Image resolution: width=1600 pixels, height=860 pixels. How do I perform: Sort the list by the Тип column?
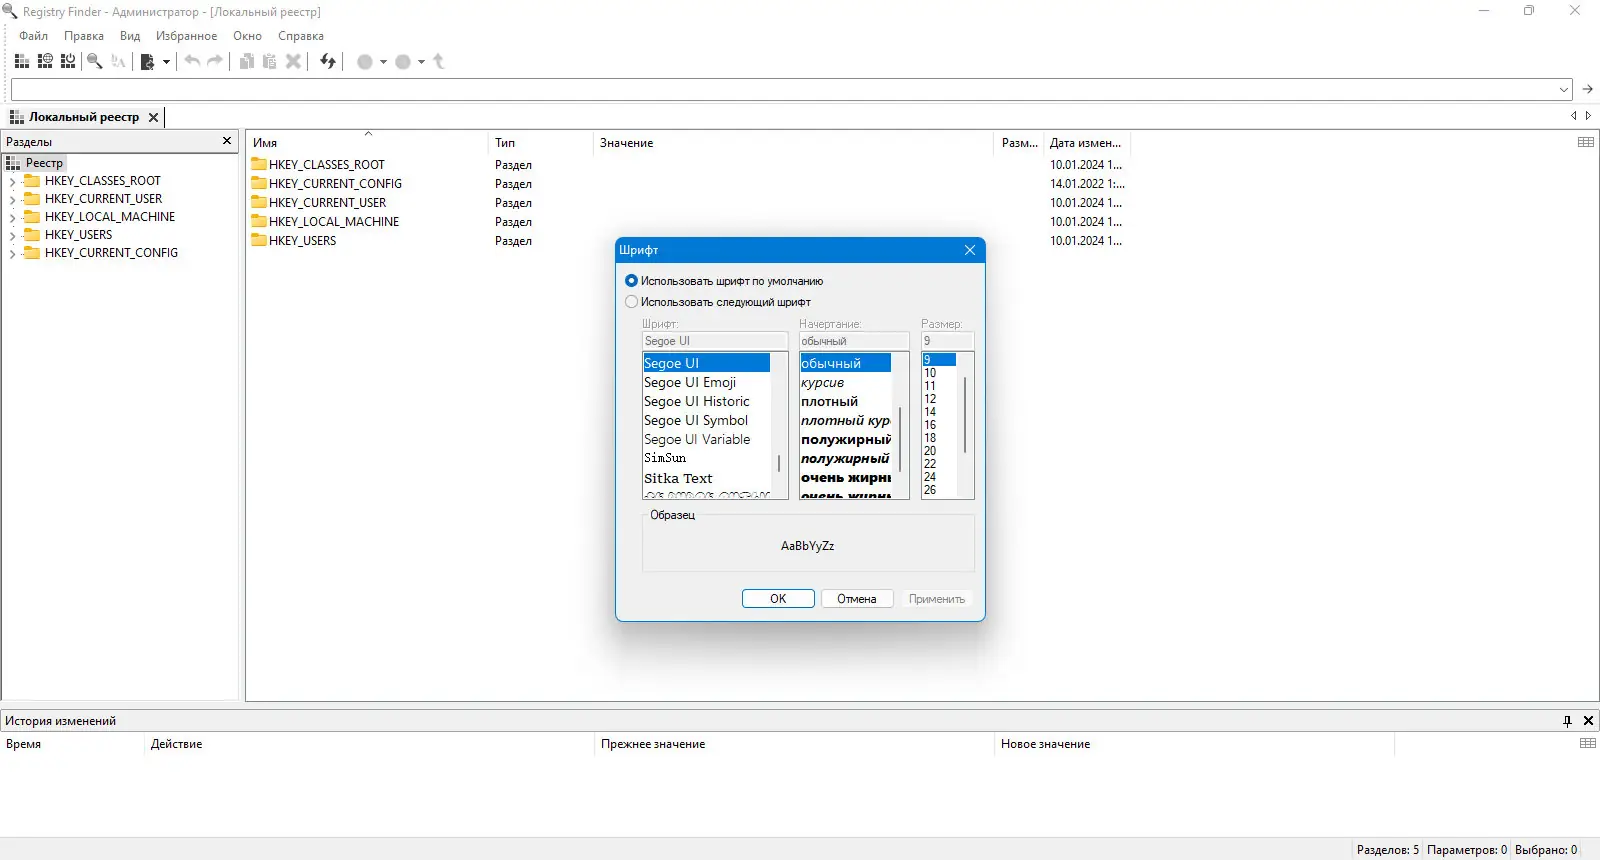coord(540,143)
